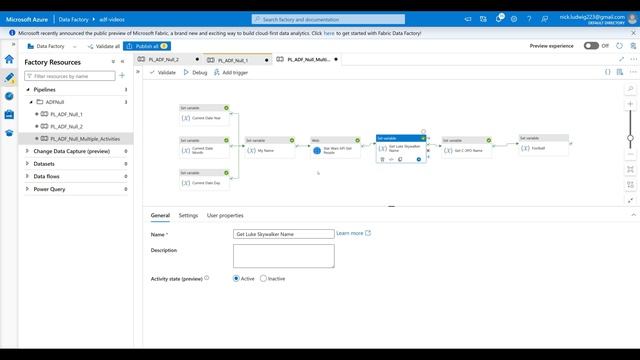Image resolution: width=640 pixels, height=360 pixels.
Task: Select the Active radio button
Action: 236,278
